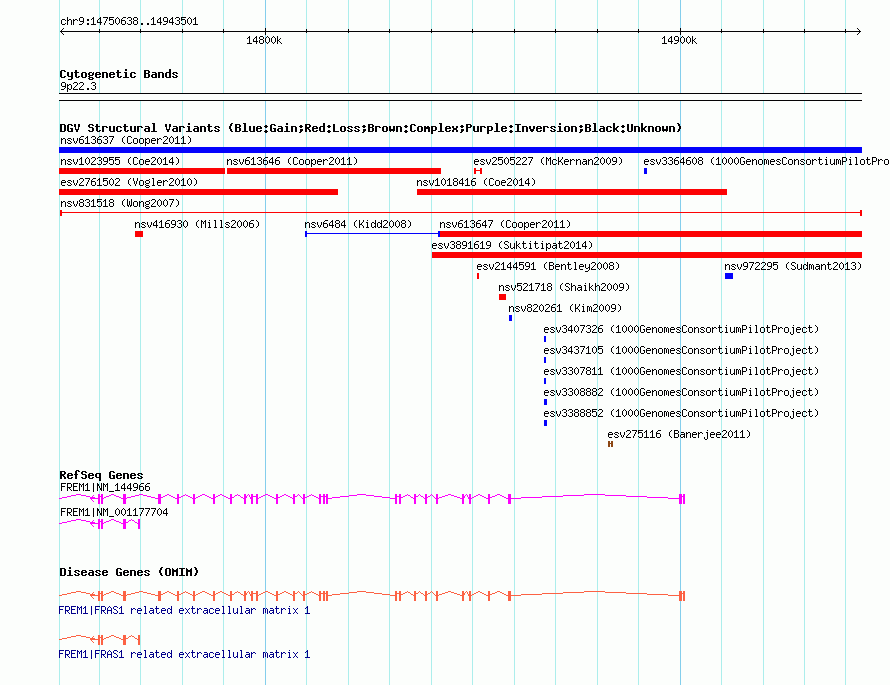Screen dimensions: 890x685
Task: Select esv2761502 (Vogler2010) variant label
Action: (129, 182)
